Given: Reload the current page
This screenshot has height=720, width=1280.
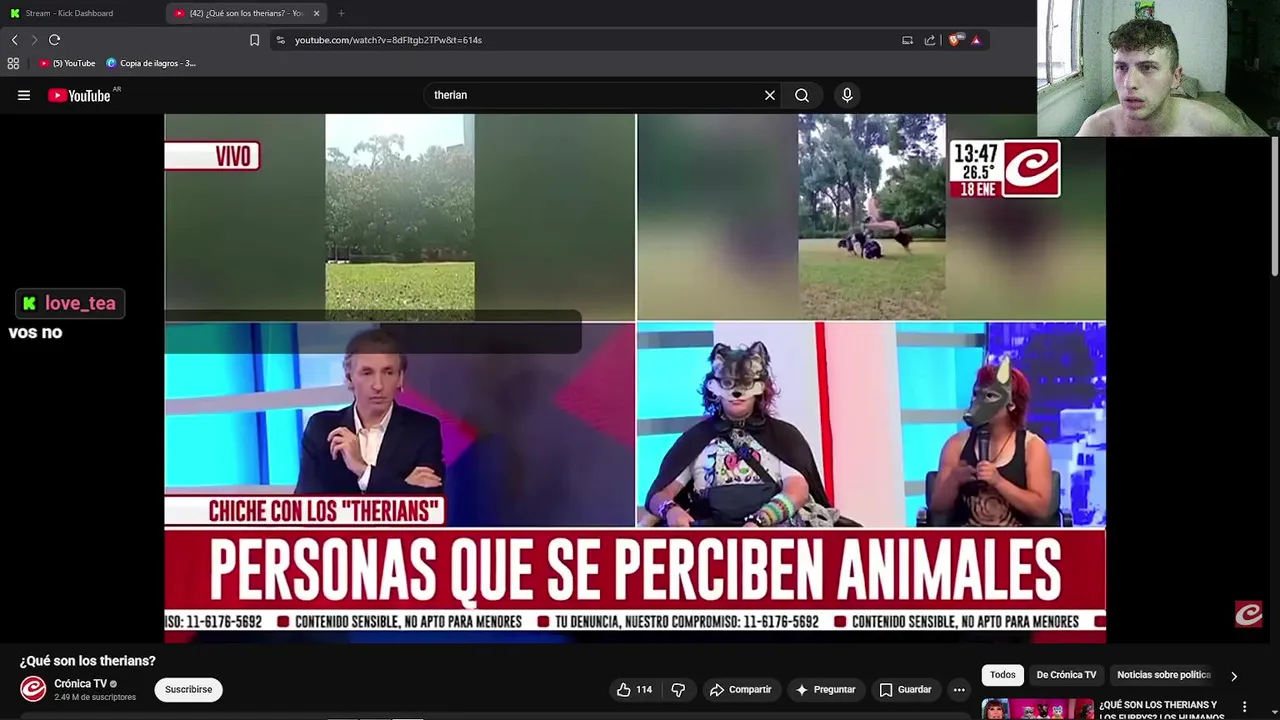Looking at the screenshot, I should (55, 40).
